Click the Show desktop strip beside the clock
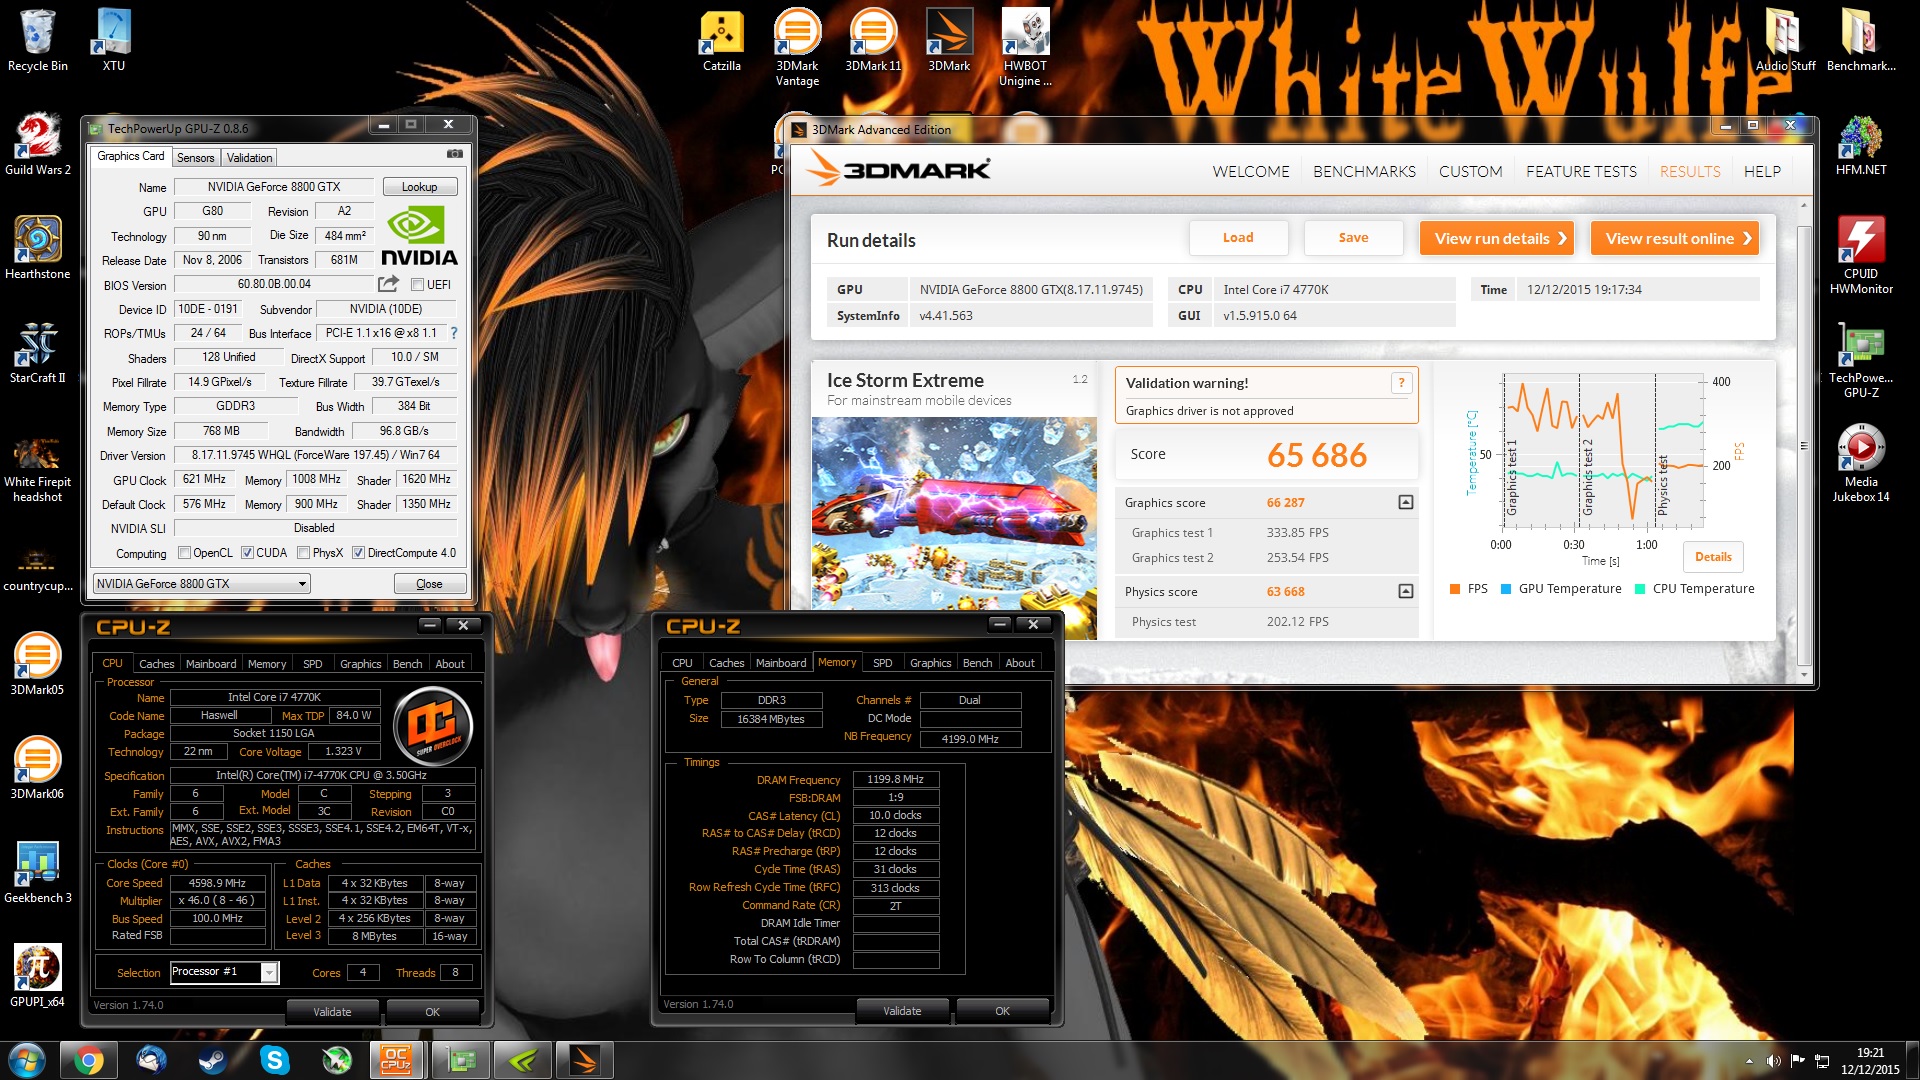 click(1912, 1060)
